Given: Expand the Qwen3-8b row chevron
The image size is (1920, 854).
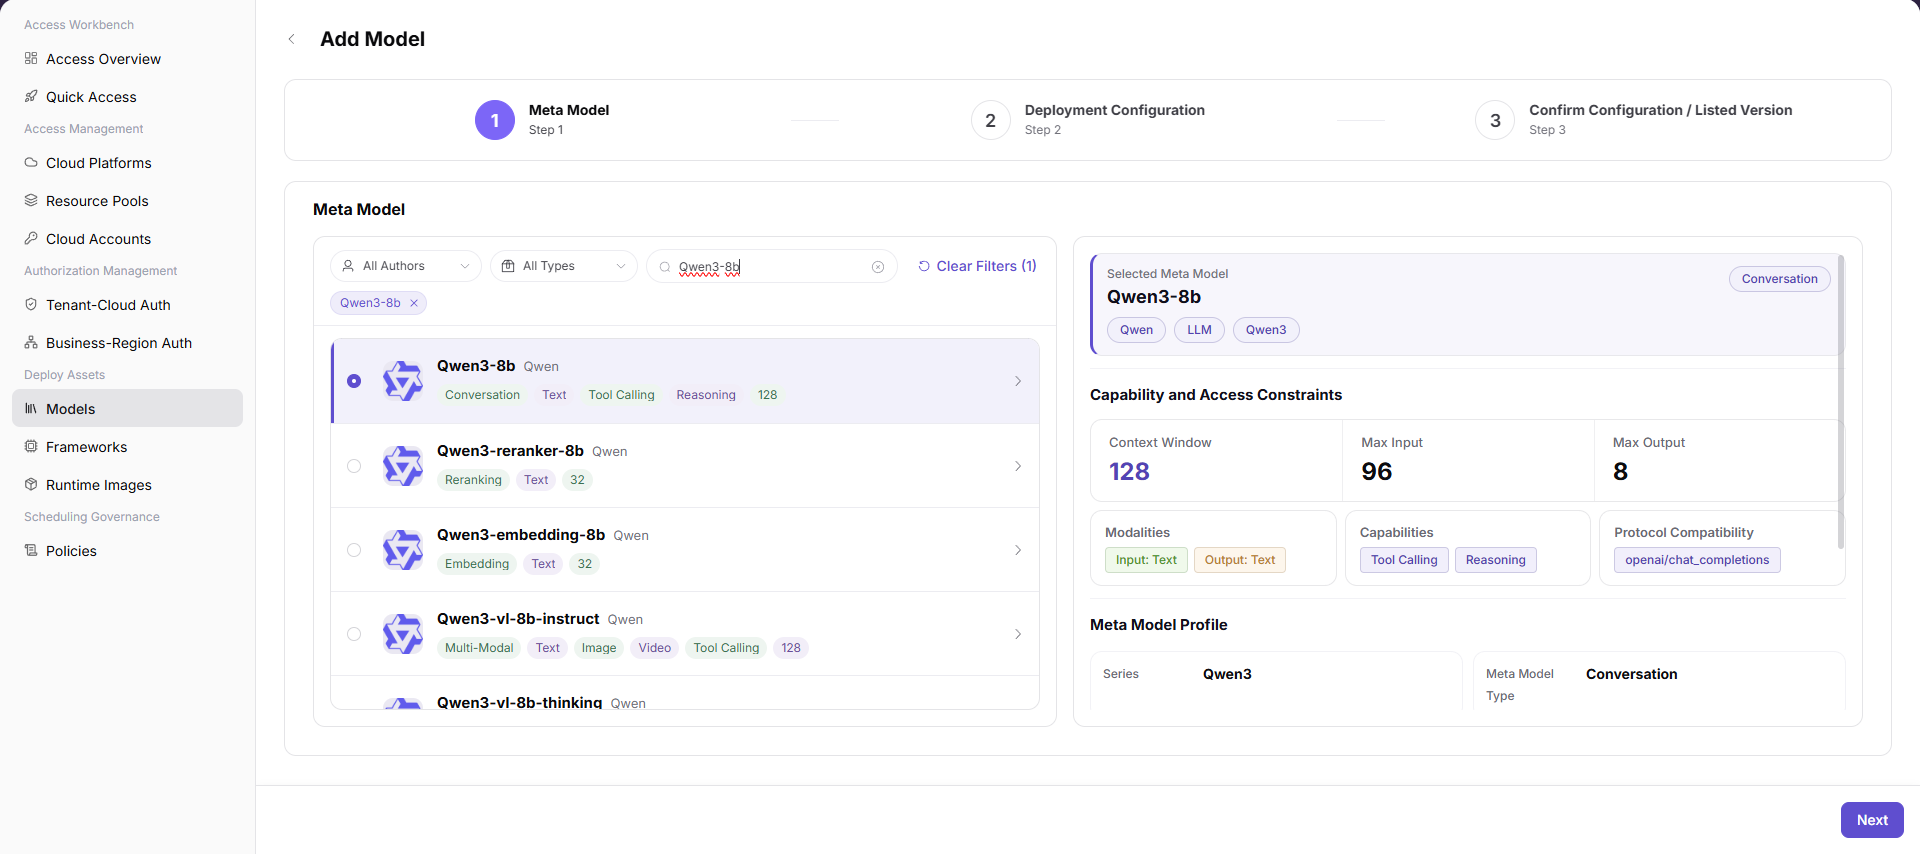Looking at the screenshot, I should pyautogui.click(x=1018, y=381).
